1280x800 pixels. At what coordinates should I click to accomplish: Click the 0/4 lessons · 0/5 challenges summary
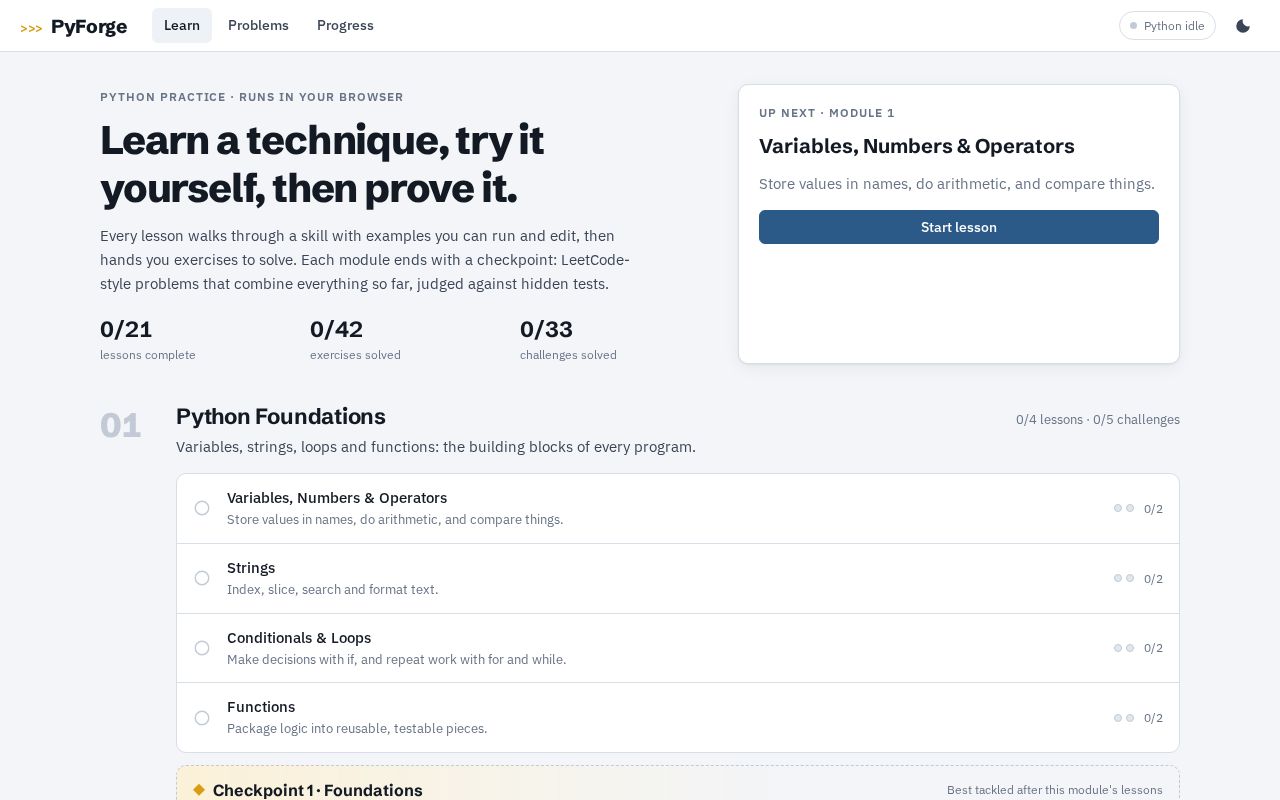point(1098,420)
